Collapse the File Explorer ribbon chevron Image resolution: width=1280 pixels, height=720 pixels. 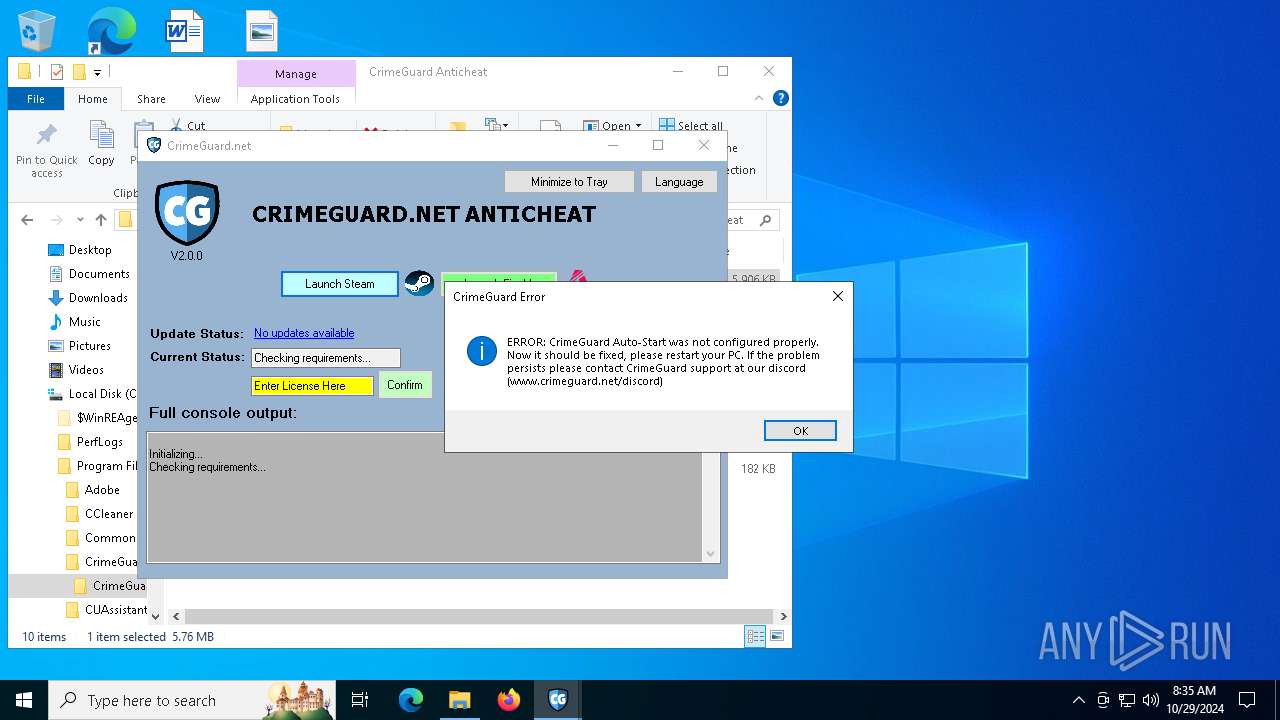point(761,98)
